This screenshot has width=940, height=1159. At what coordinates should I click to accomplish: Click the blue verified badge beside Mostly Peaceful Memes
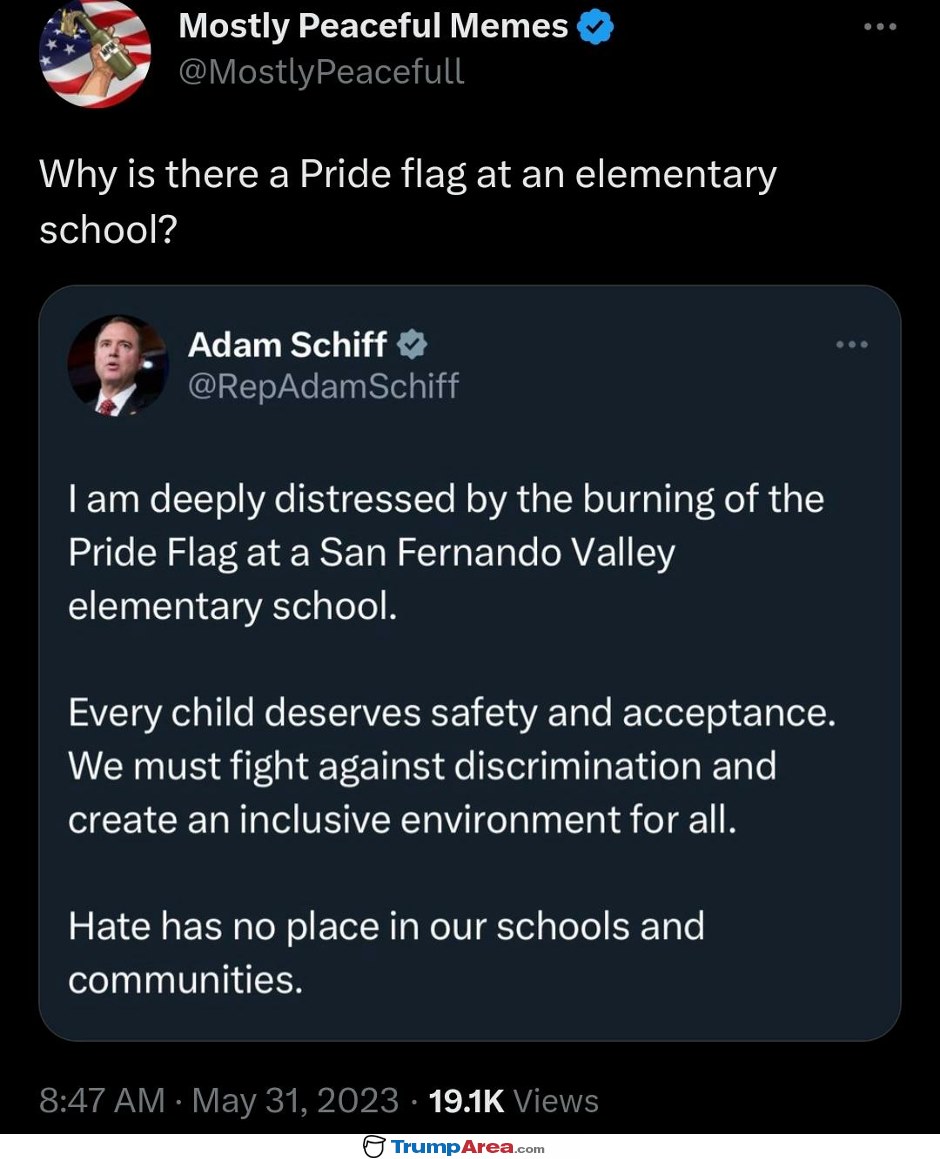pyautogui.click(x=594, y=27)
